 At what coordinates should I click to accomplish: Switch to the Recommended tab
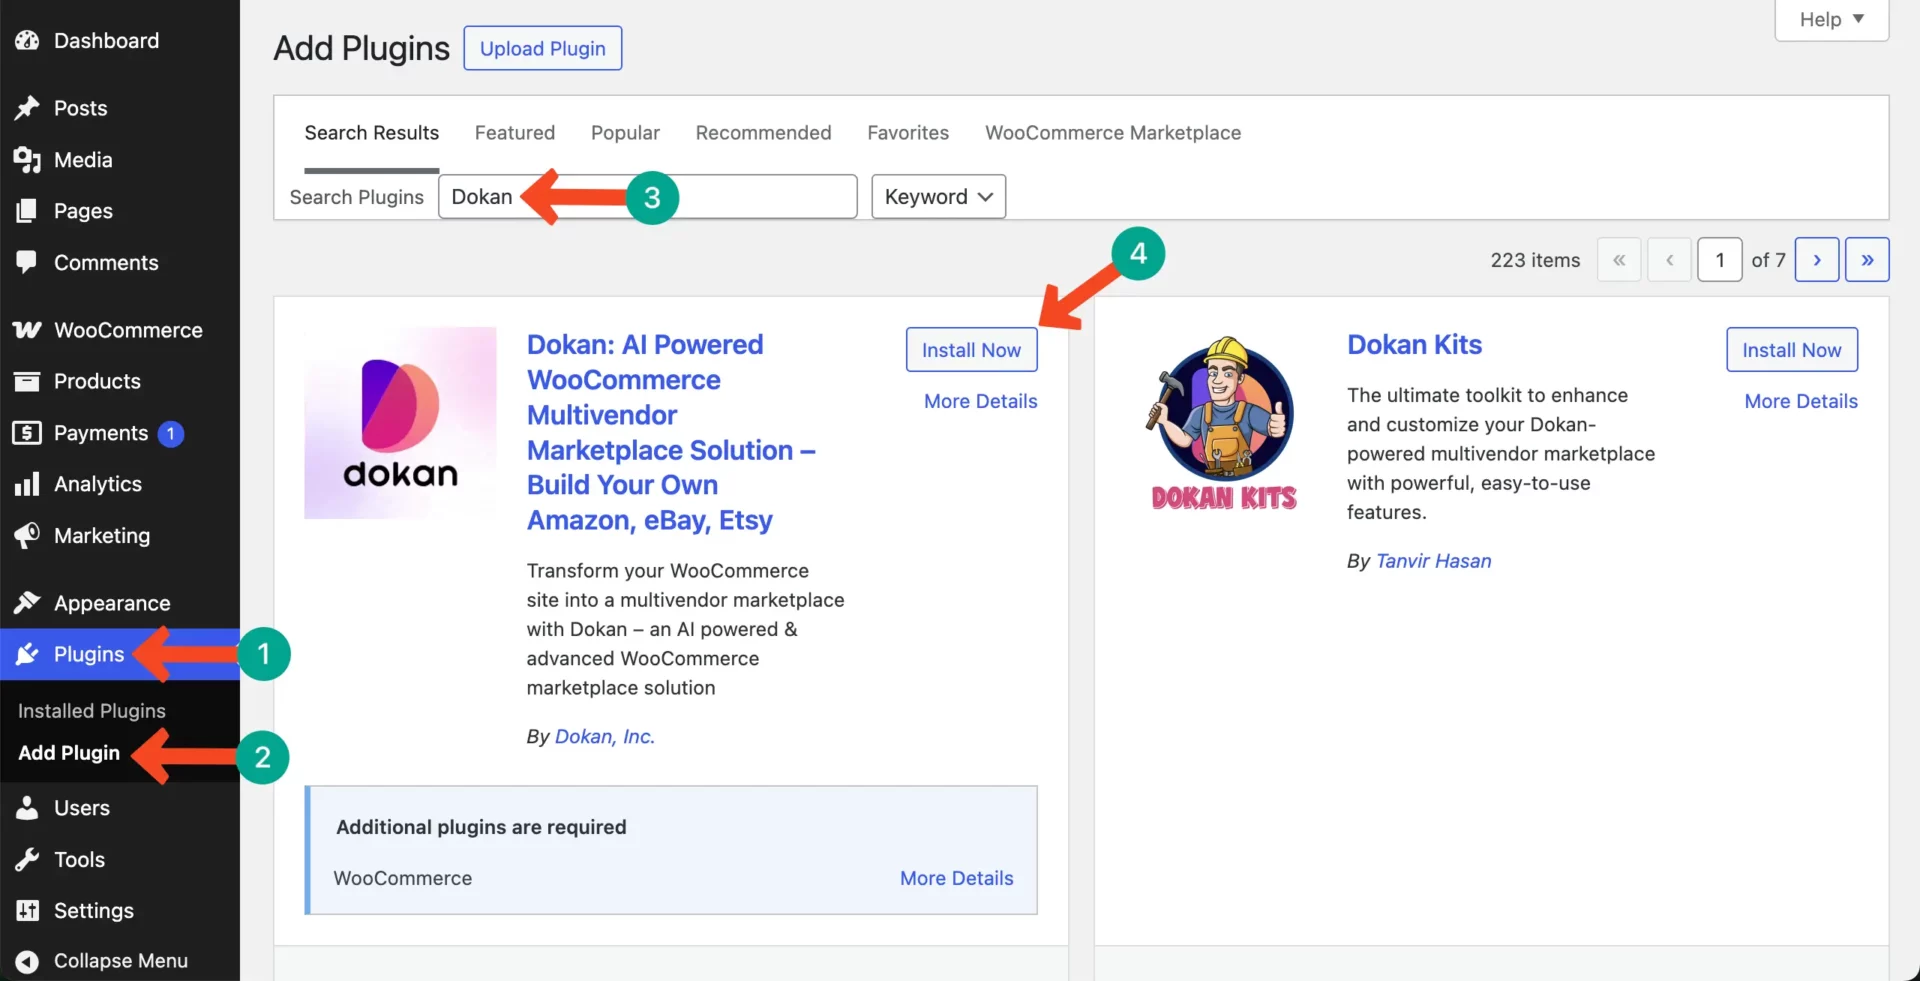763,133
